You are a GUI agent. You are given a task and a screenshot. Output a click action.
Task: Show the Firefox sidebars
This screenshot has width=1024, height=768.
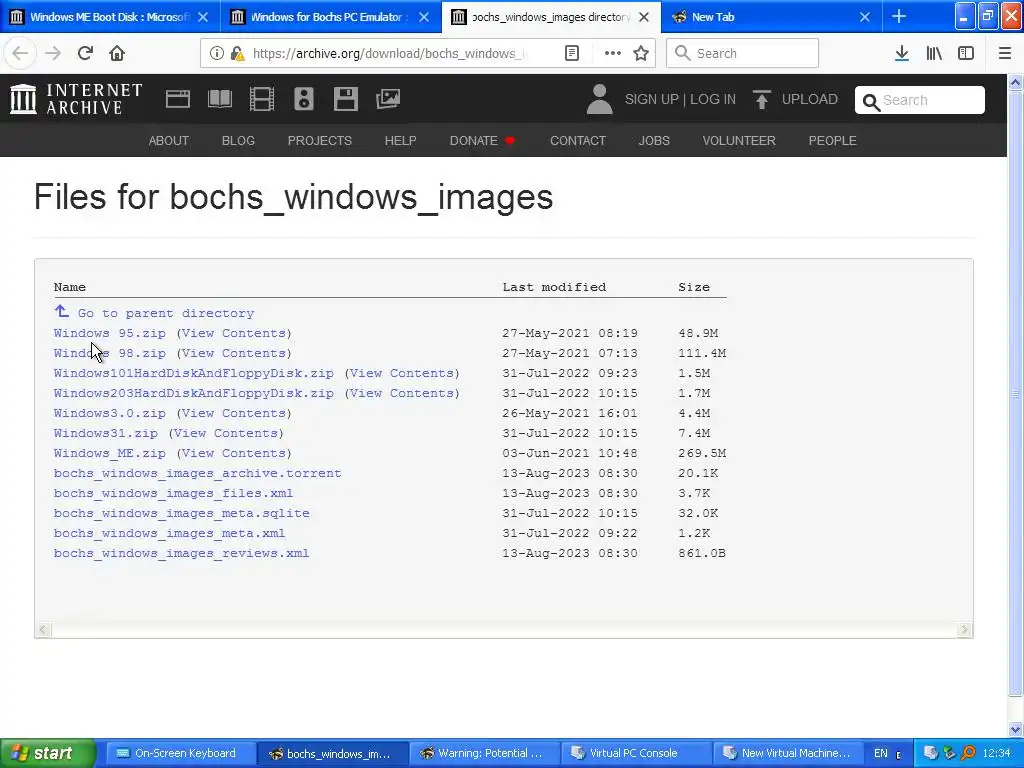966,53
